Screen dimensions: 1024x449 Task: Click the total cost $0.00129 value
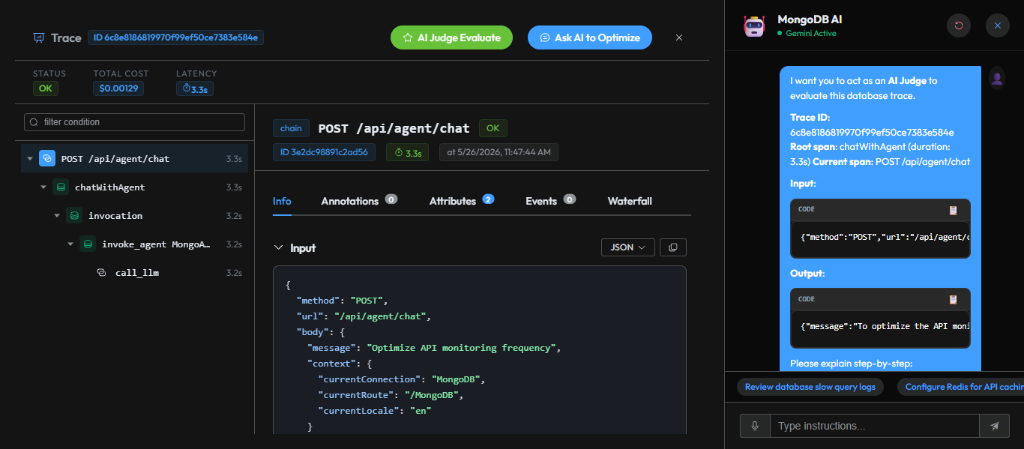pyautogui.click(x=119, y=88)
